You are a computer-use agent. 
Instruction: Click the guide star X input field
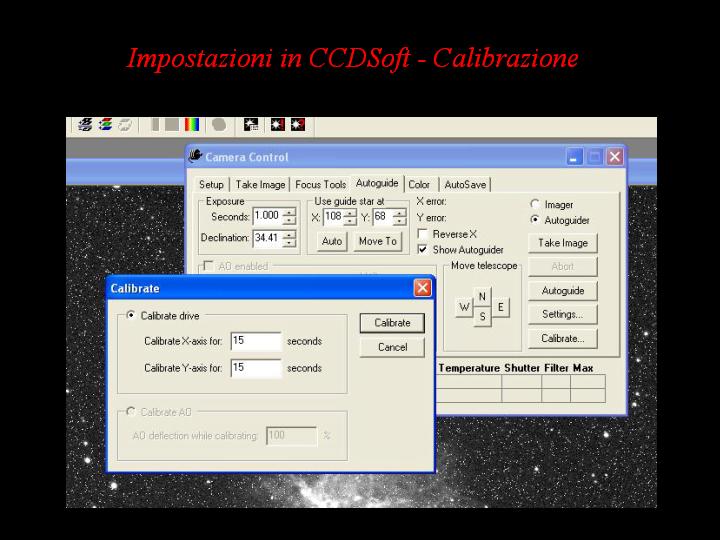coord(333,217)
